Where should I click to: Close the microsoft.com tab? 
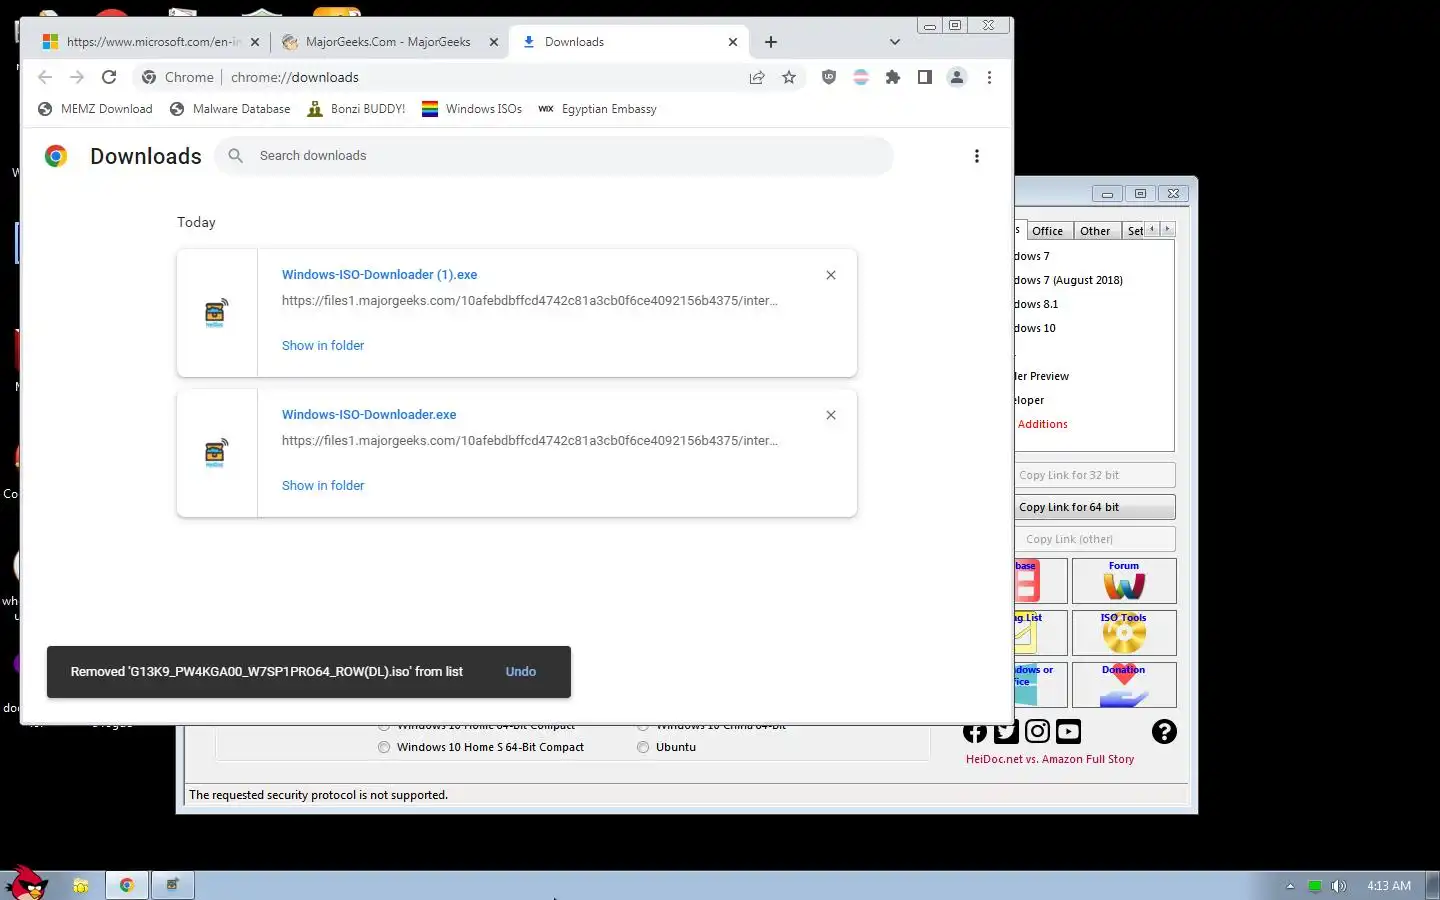pyautogui.click(x=255, y=42)
